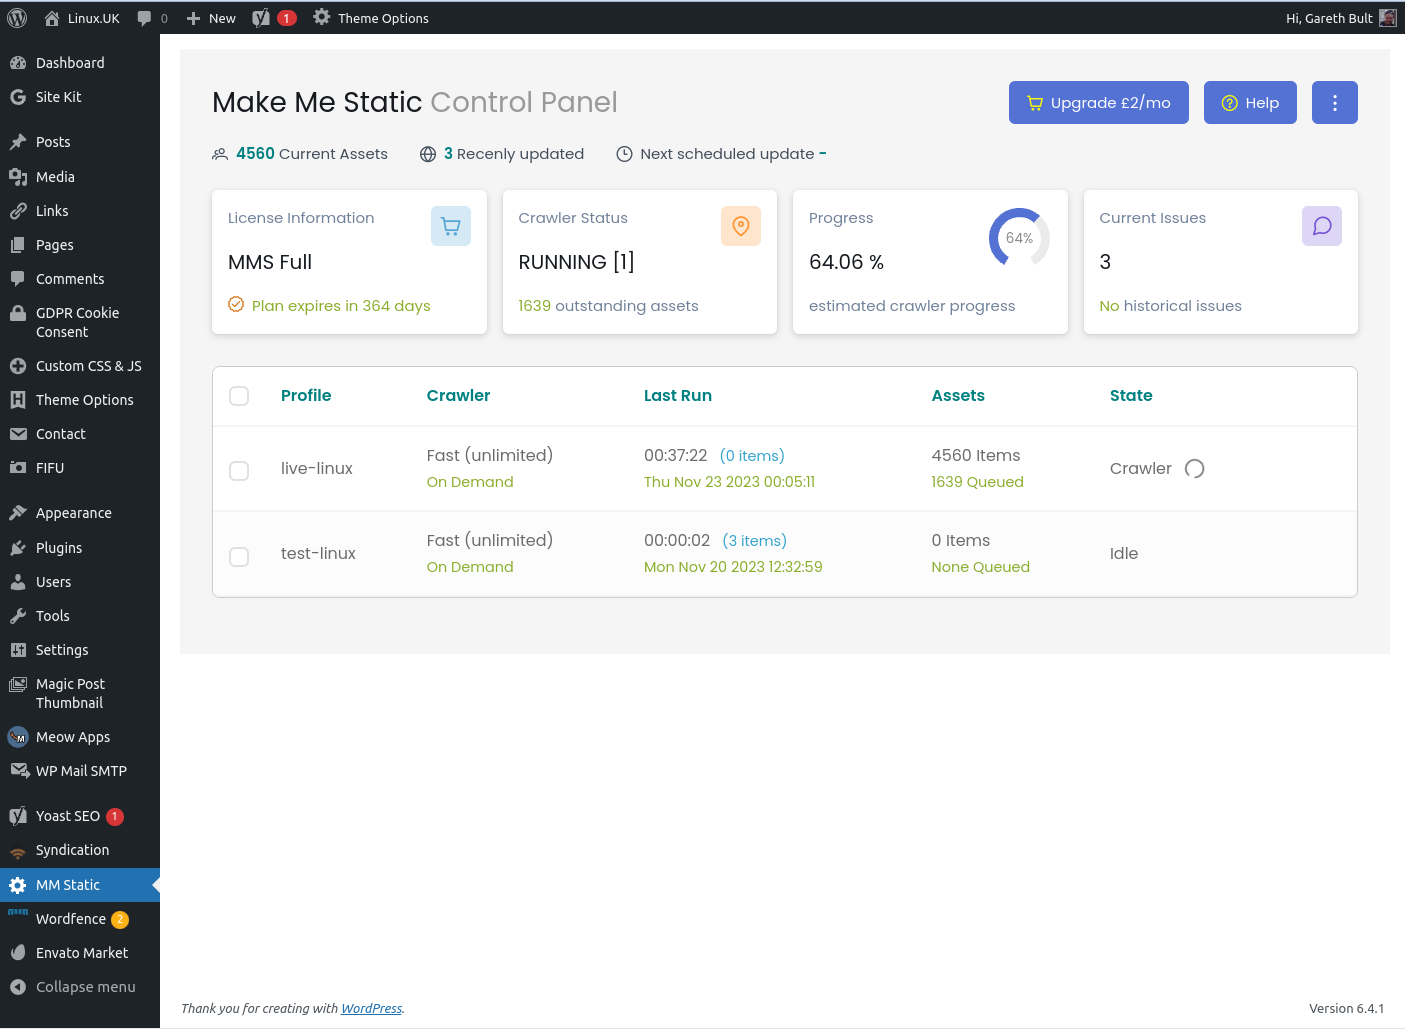Open Theme Options gear in admin bar
1405x1029 pixels.
point(321,17)
